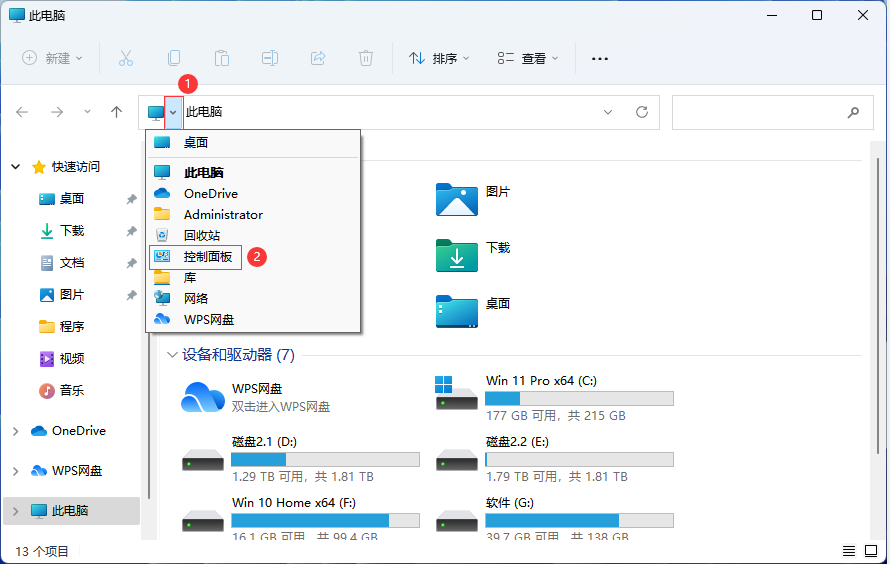Click the 此电脑 icon in address bar

(156, 112)
